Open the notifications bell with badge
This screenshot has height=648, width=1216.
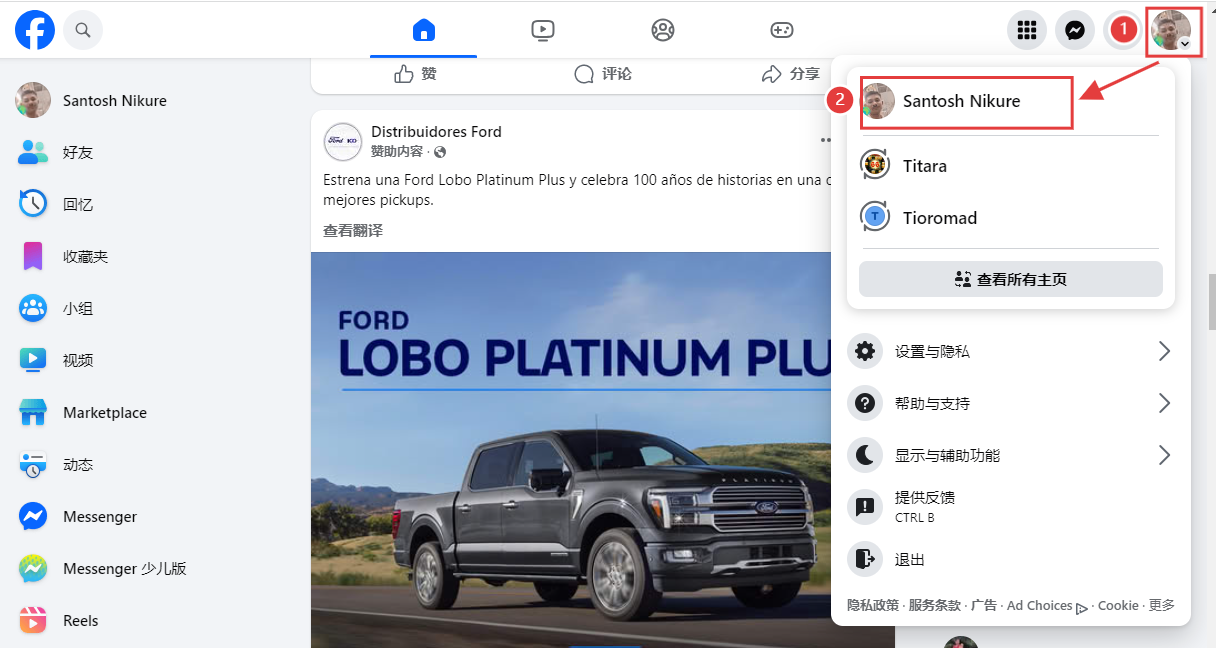pyautogui.click(x=1122, y=30)
